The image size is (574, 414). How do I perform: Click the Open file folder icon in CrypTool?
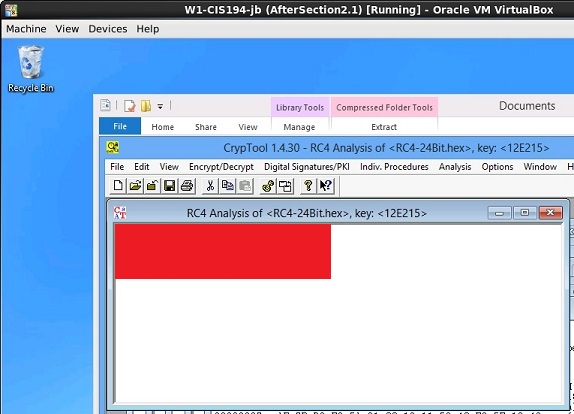[135, 186]
